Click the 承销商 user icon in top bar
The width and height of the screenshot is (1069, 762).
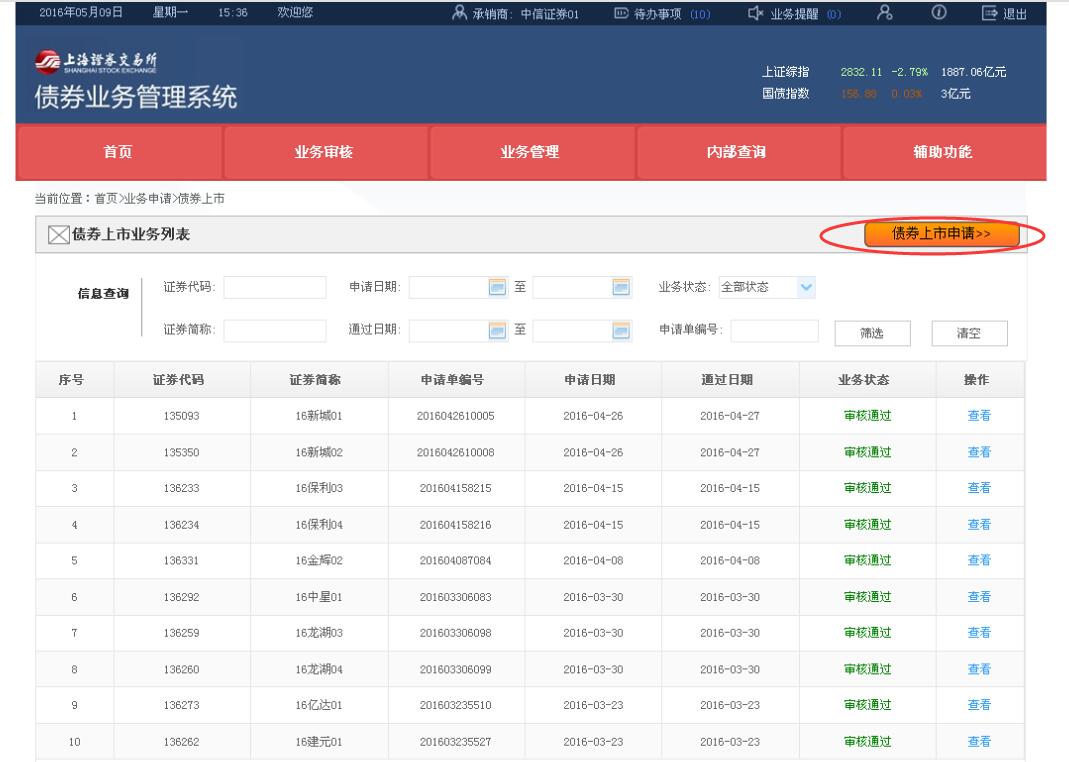click(x=460, y=13)
